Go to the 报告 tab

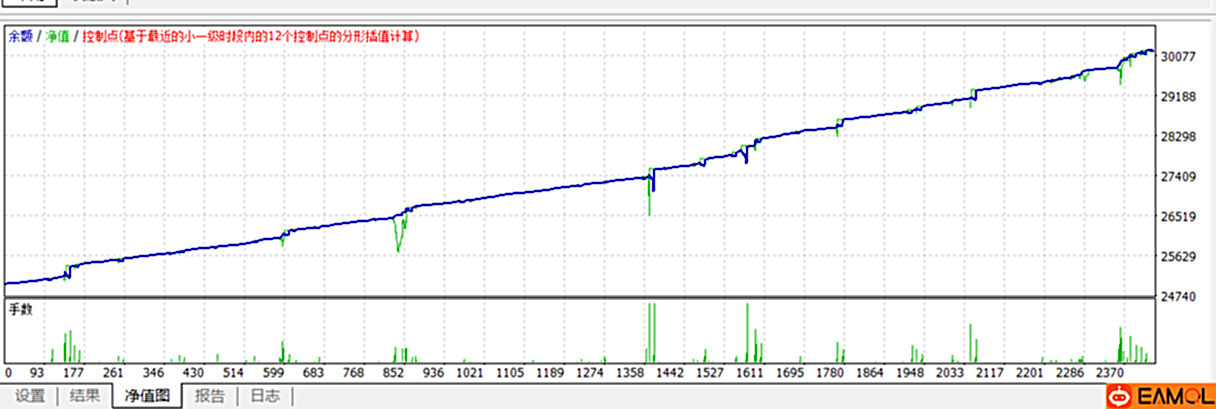(x=209, y=396)
